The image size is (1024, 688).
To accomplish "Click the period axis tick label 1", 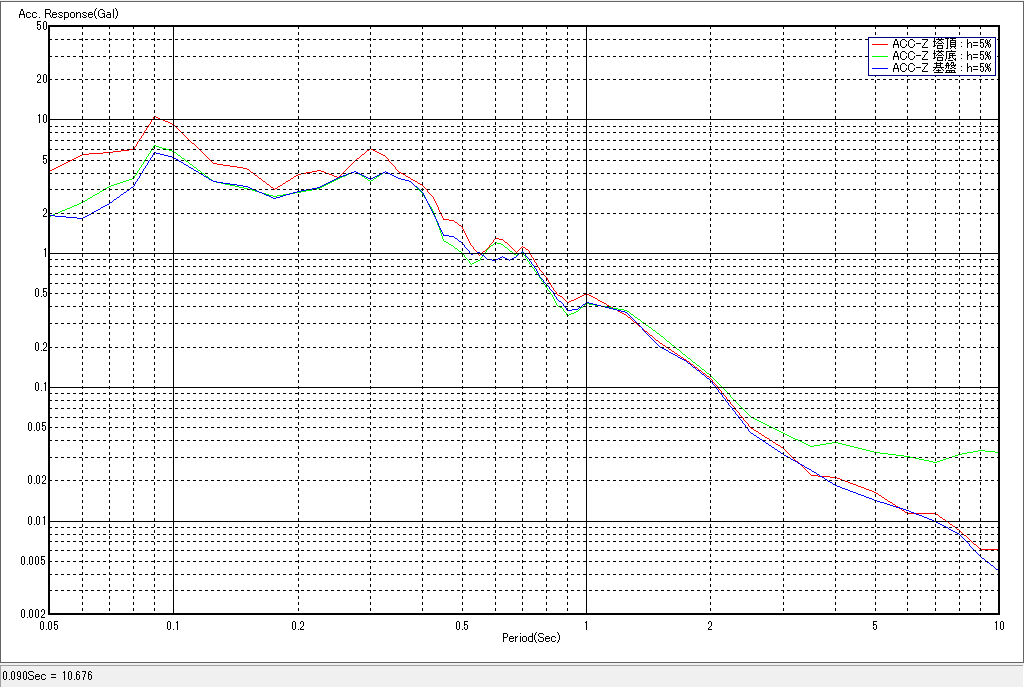I will (x=586, y=625).
